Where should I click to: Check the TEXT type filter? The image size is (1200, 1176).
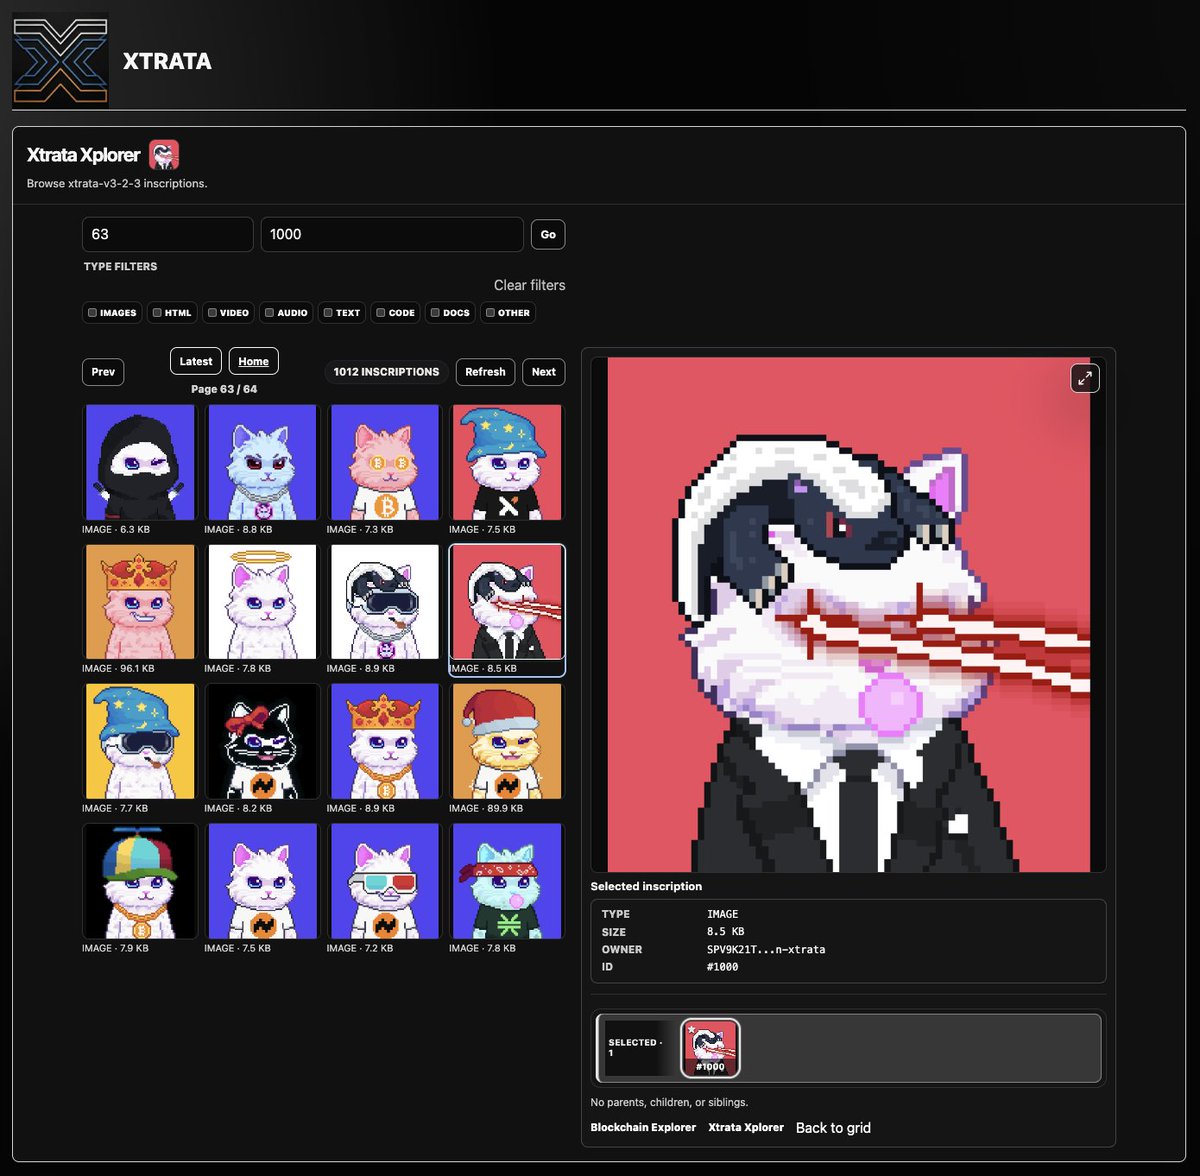click(x=342, y=313)
